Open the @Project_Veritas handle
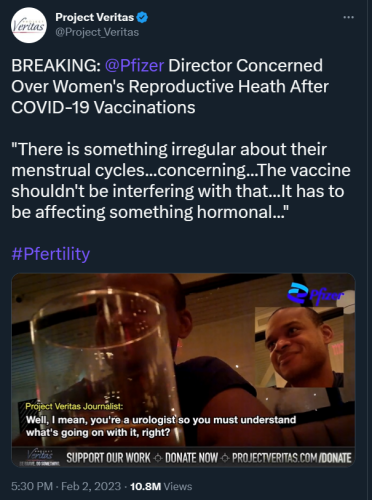 pyautogui.click(x=97, y=32)
